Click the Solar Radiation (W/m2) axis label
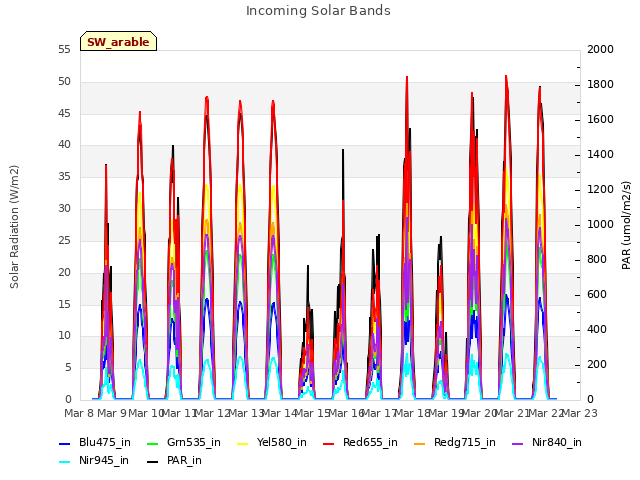This screenshot has height=480, width=640. pyautogui.click(x=14, y=227)
